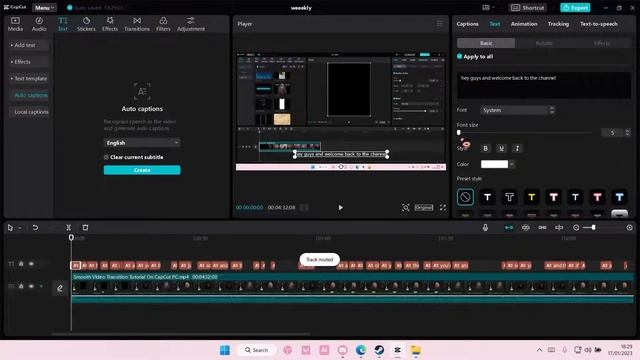Lock the video track
This screenshot has width=640, height=360.
21,286
